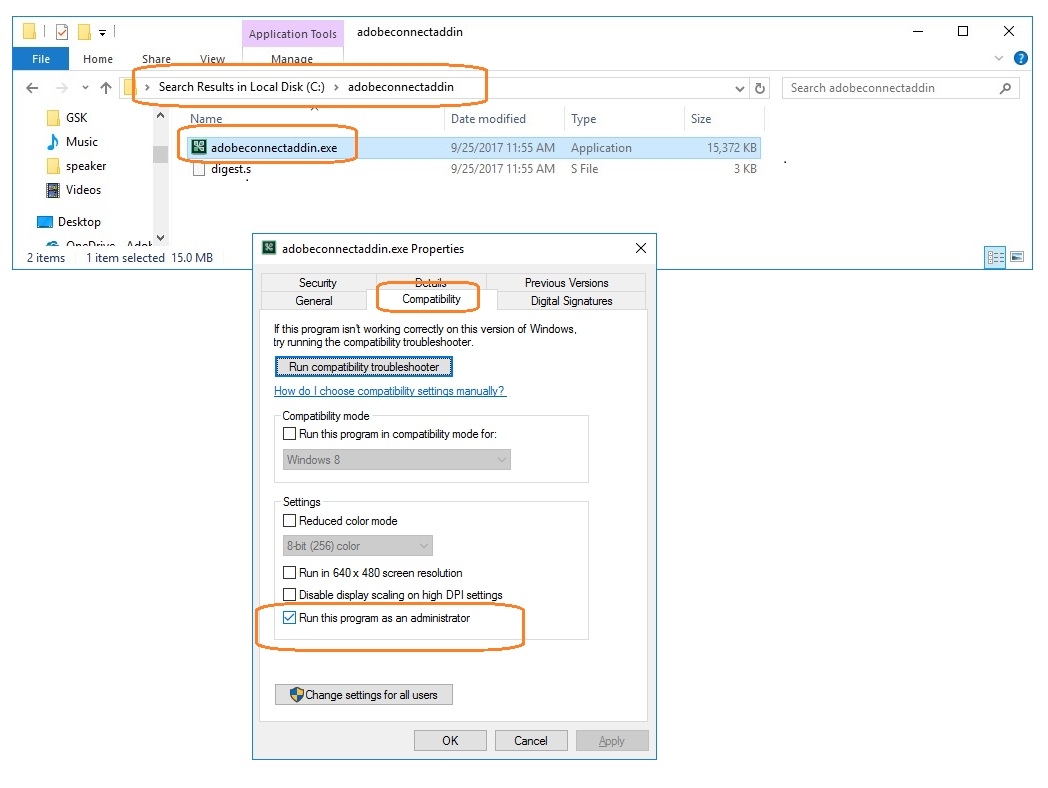1048x788 pixels.
Task: Click the digest.s blank file icon
Action: [x=199, y=169]
